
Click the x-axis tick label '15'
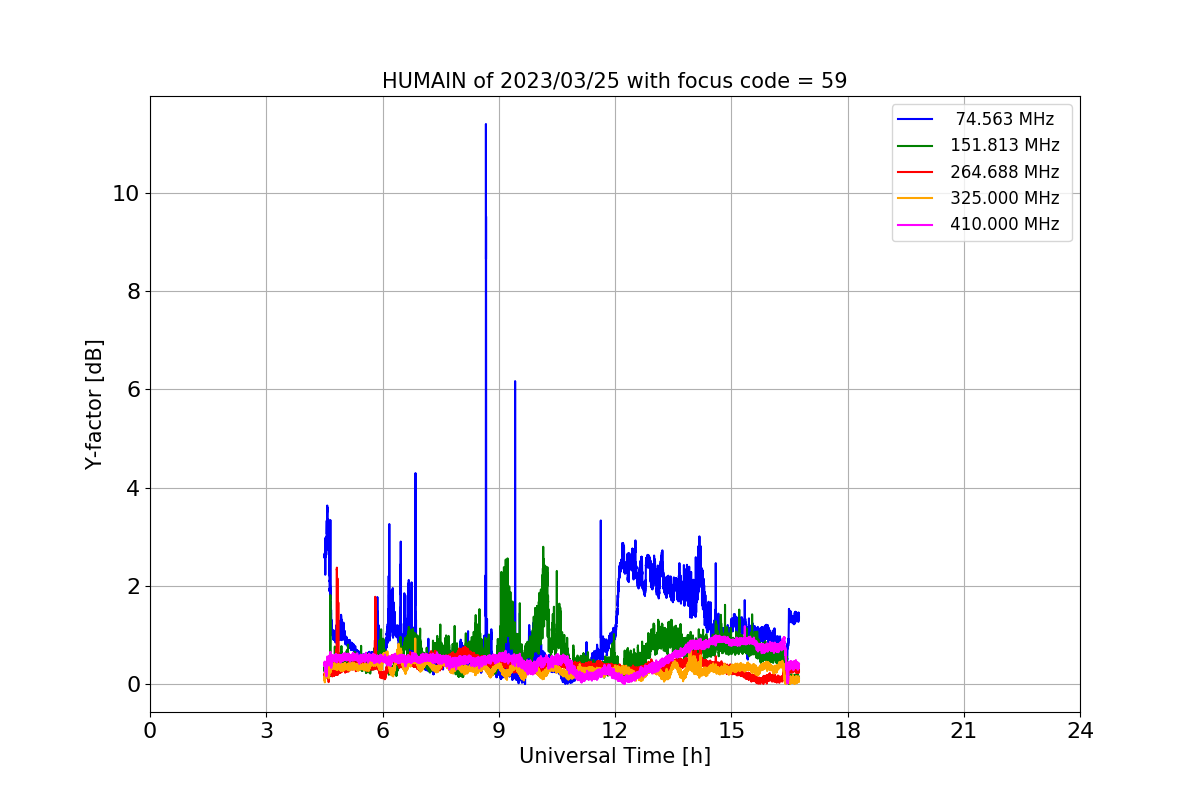pos(731,731)
